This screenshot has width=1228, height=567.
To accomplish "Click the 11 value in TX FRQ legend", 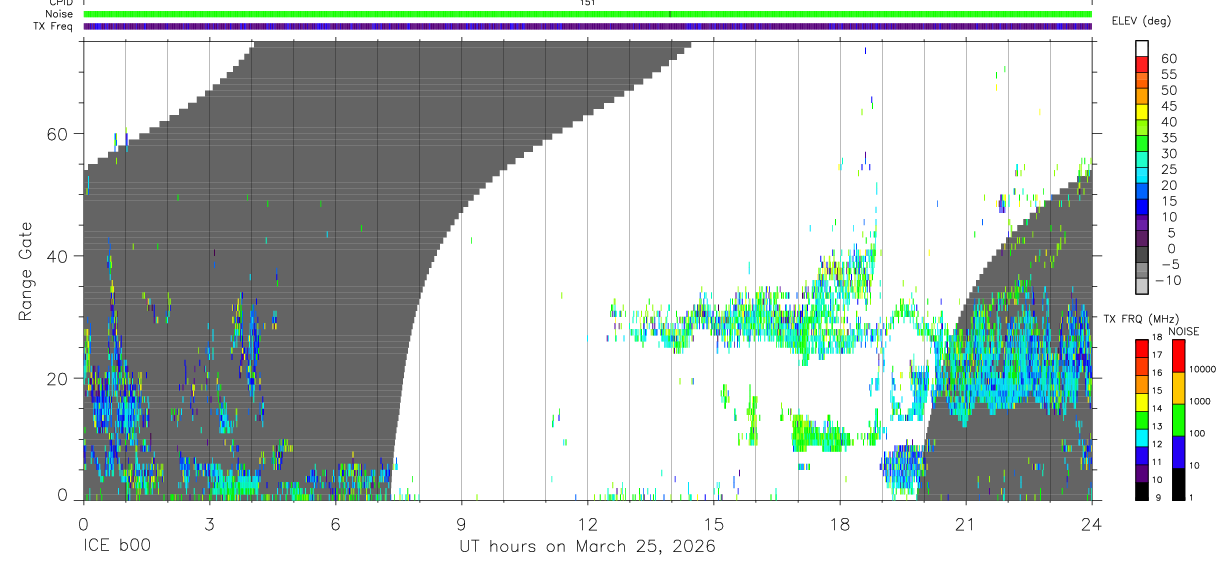I will point(1158,462).
